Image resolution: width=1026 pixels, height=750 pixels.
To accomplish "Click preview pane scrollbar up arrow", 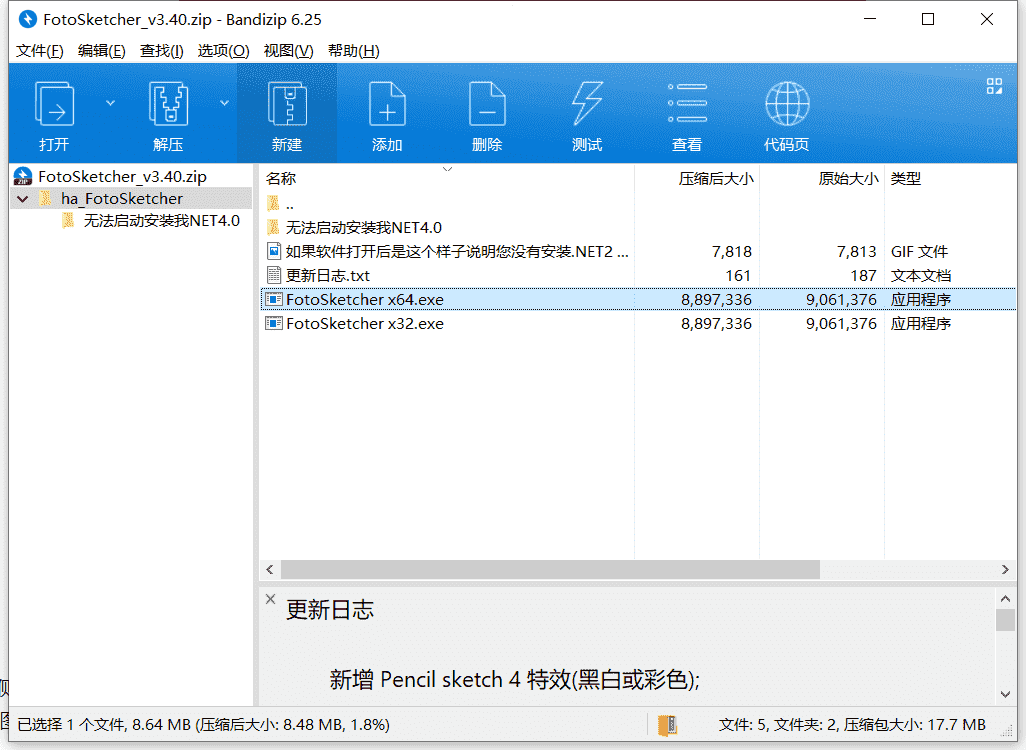I will [x=1006, y=599].
